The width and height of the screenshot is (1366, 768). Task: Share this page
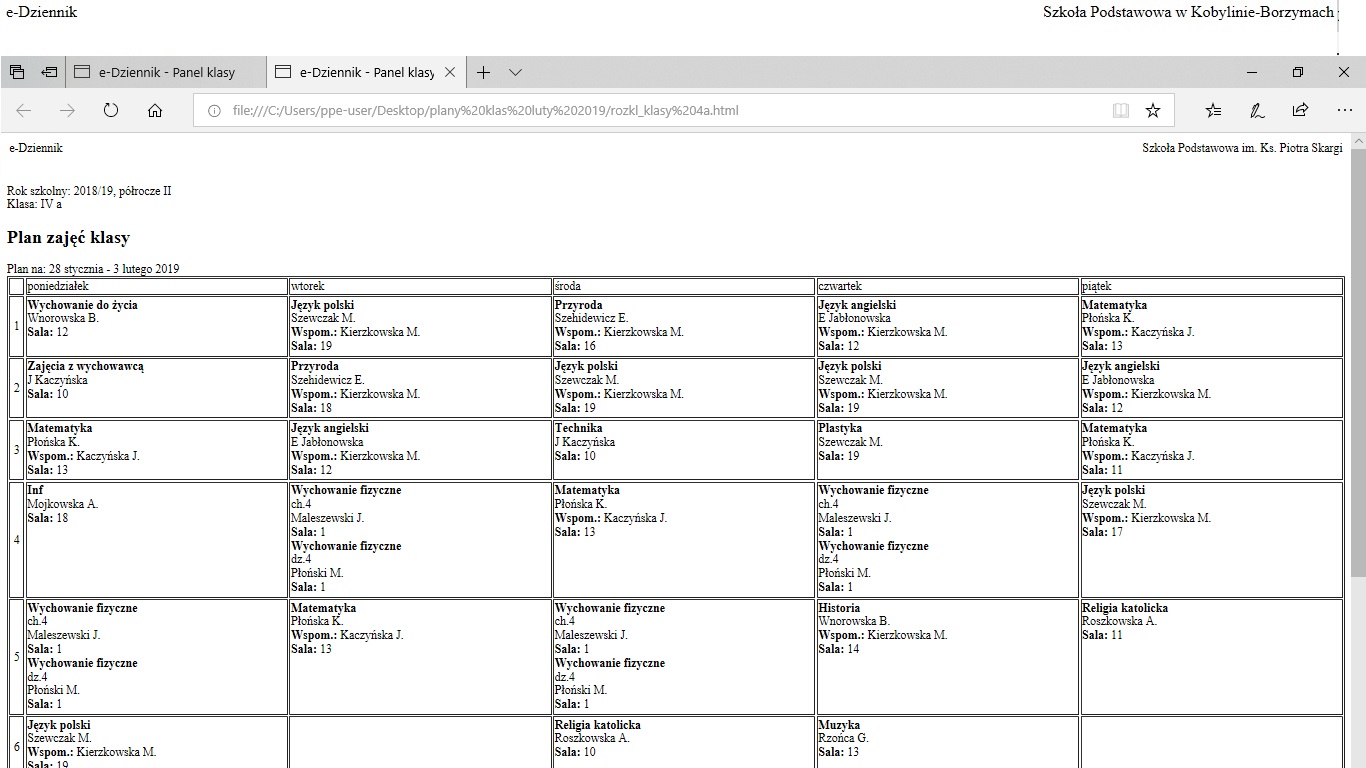(x=1300, y=110)
